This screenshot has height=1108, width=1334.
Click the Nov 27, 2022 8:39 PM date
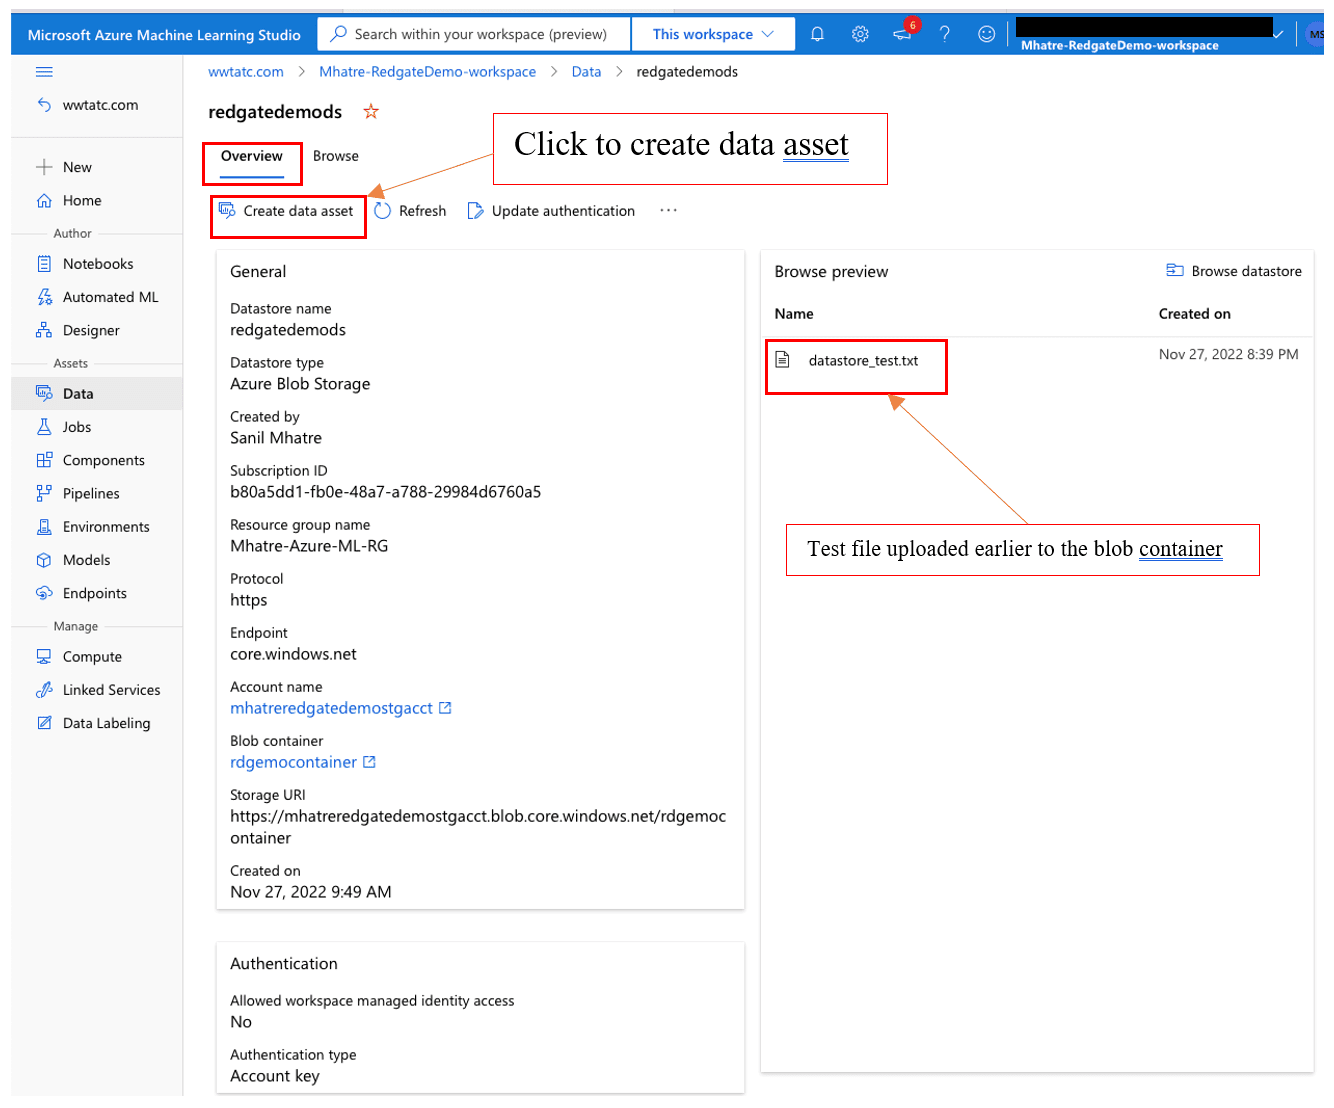tap(1228, 354)
